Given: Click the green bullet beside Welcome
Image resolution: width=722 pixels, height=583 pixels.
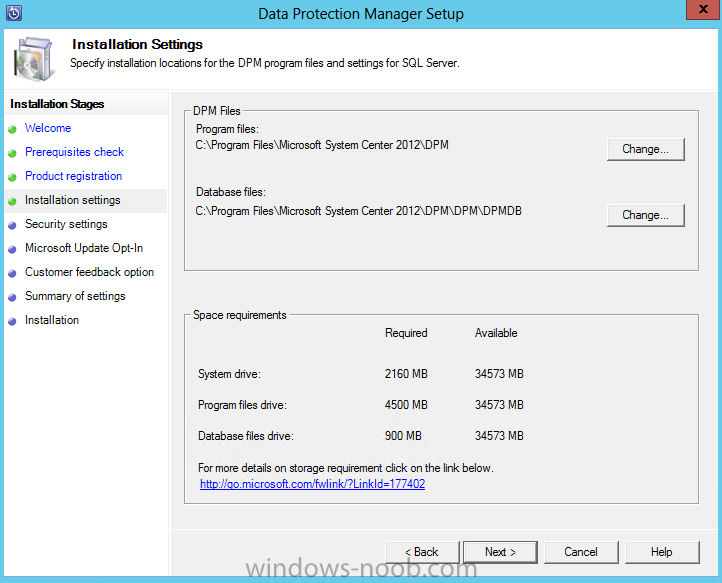Looking at the screenshot, I should point(12,129).
